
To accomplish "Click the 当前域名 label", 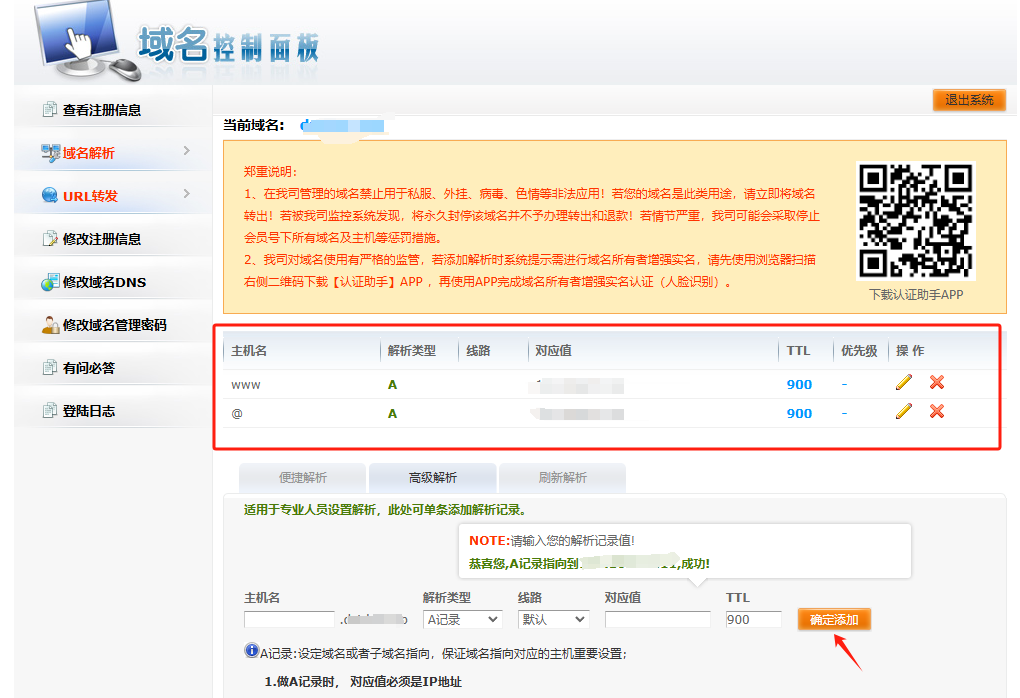I will (254, 125).
